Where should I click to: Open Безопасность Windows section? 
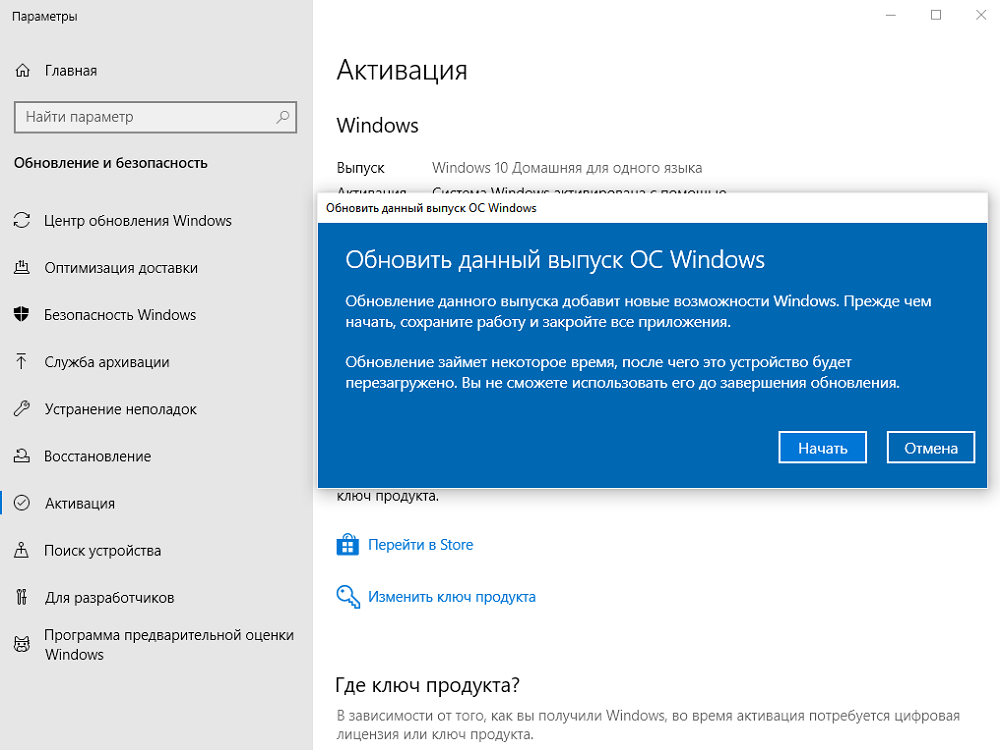pos(120,314)
